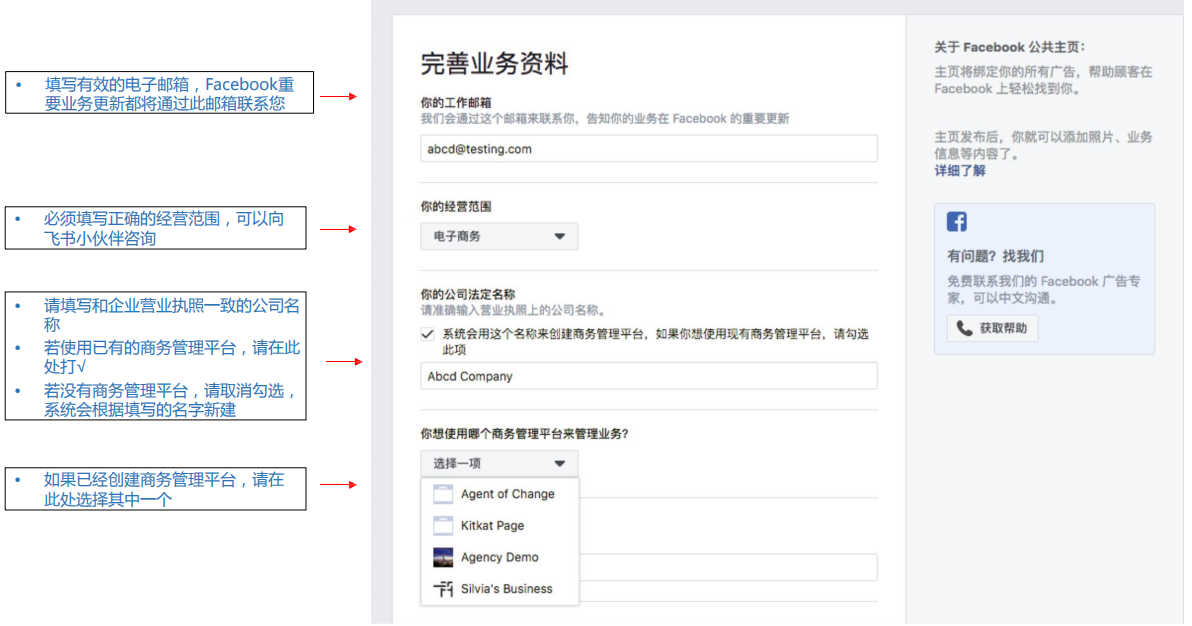Click the 完善业务资料 page heading
The image size is (1192, 626).
click(494, 63)
